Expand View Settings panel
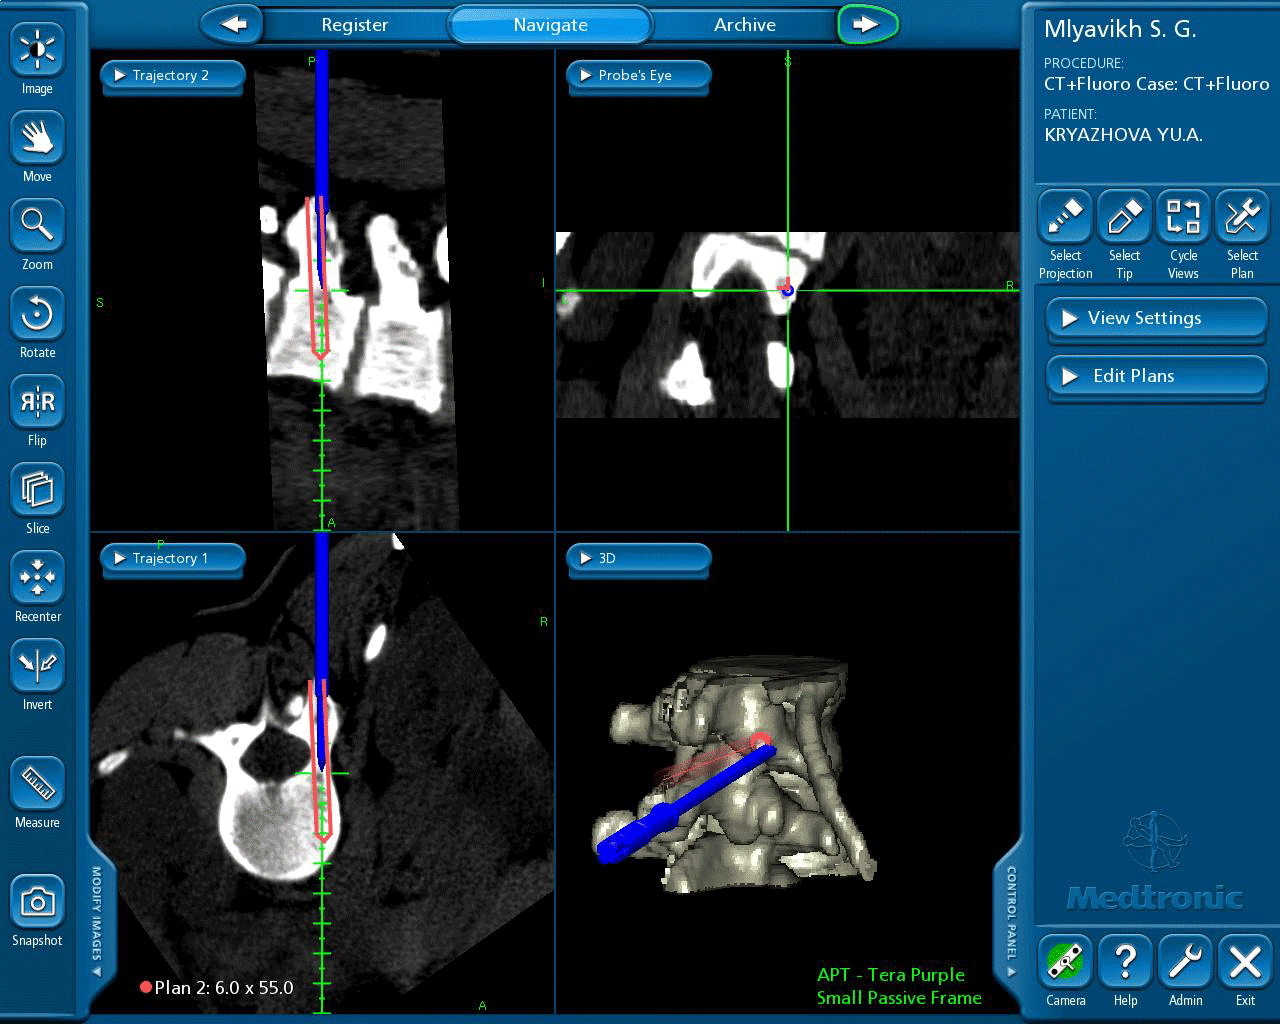The image size is (1280, 1024). coord(1157,319)
